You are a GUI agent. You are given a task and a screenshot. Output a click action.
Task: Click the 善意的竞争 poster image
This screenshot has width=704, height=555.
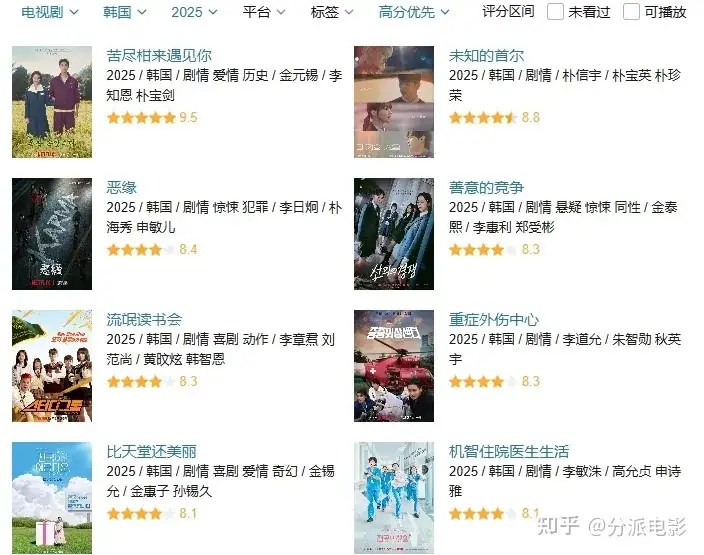point(394,234)
